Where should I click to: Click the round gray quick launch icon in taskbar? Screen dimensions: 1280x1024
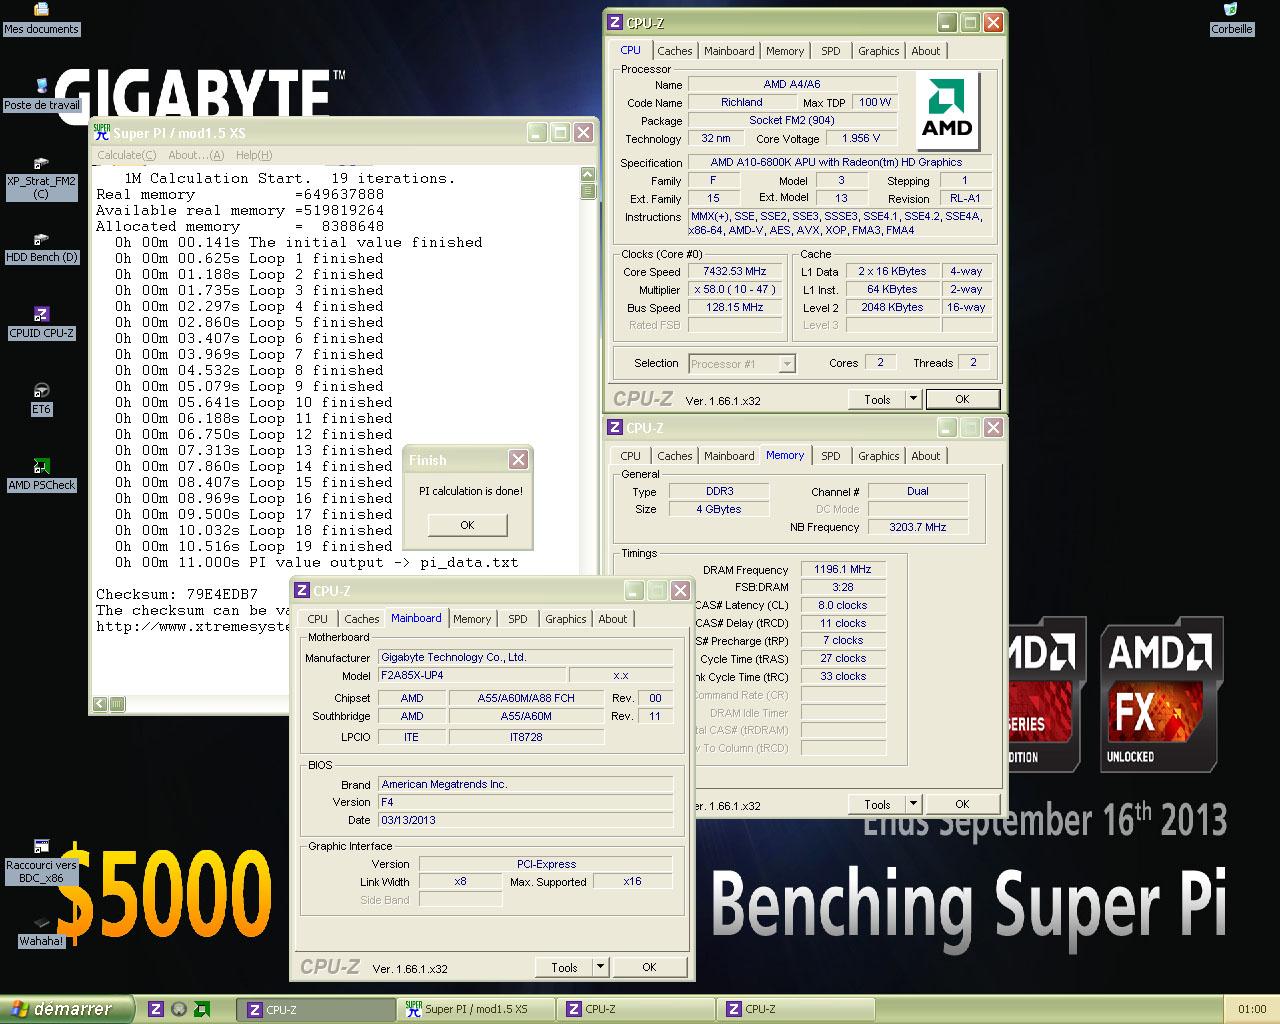tap(179, 1009)
